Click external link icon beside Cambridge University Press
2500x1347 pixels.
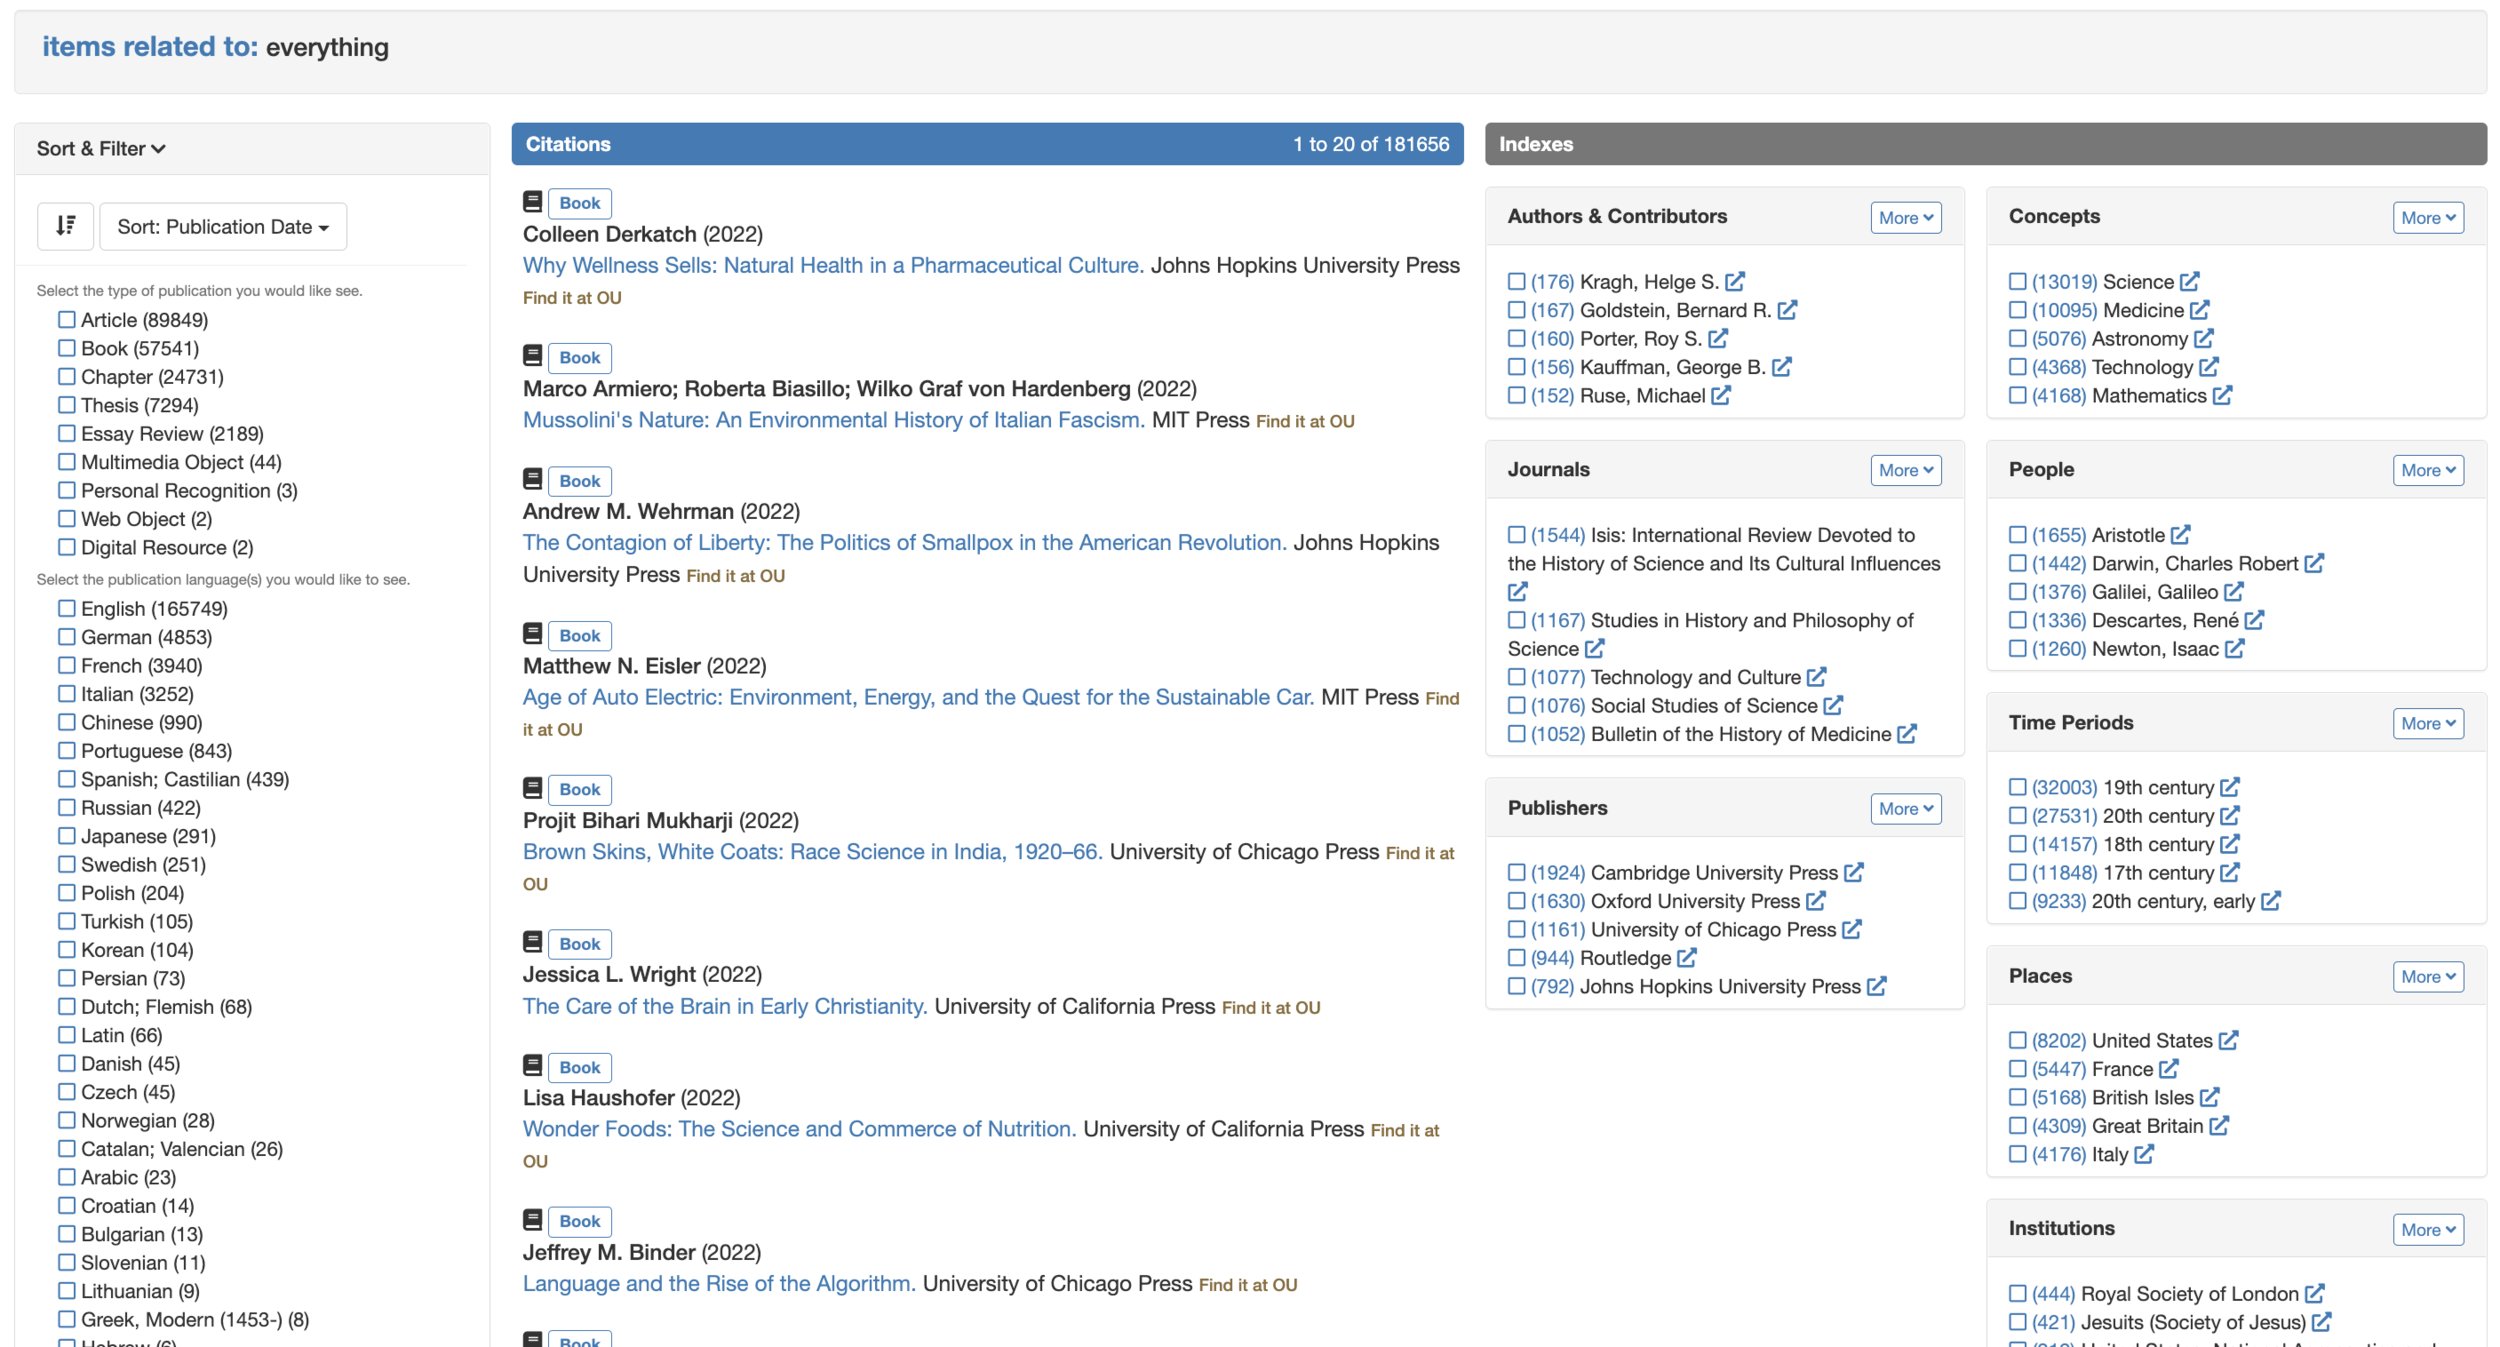point(1854,873)
